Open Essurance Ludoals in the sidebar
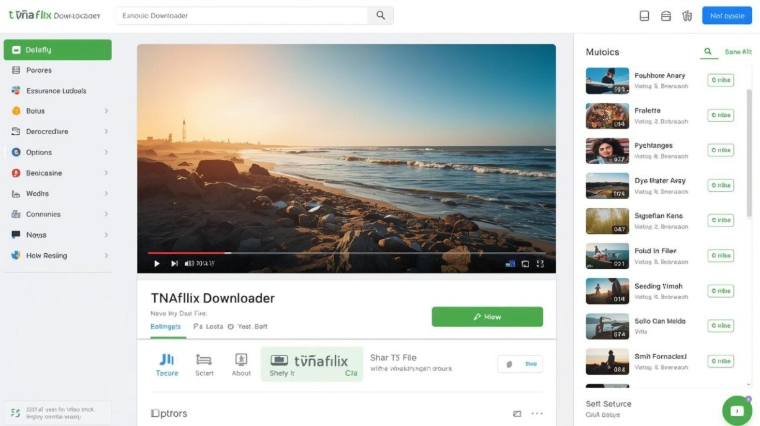This screenshot has height=426, width=760. (x=56, y=91)
